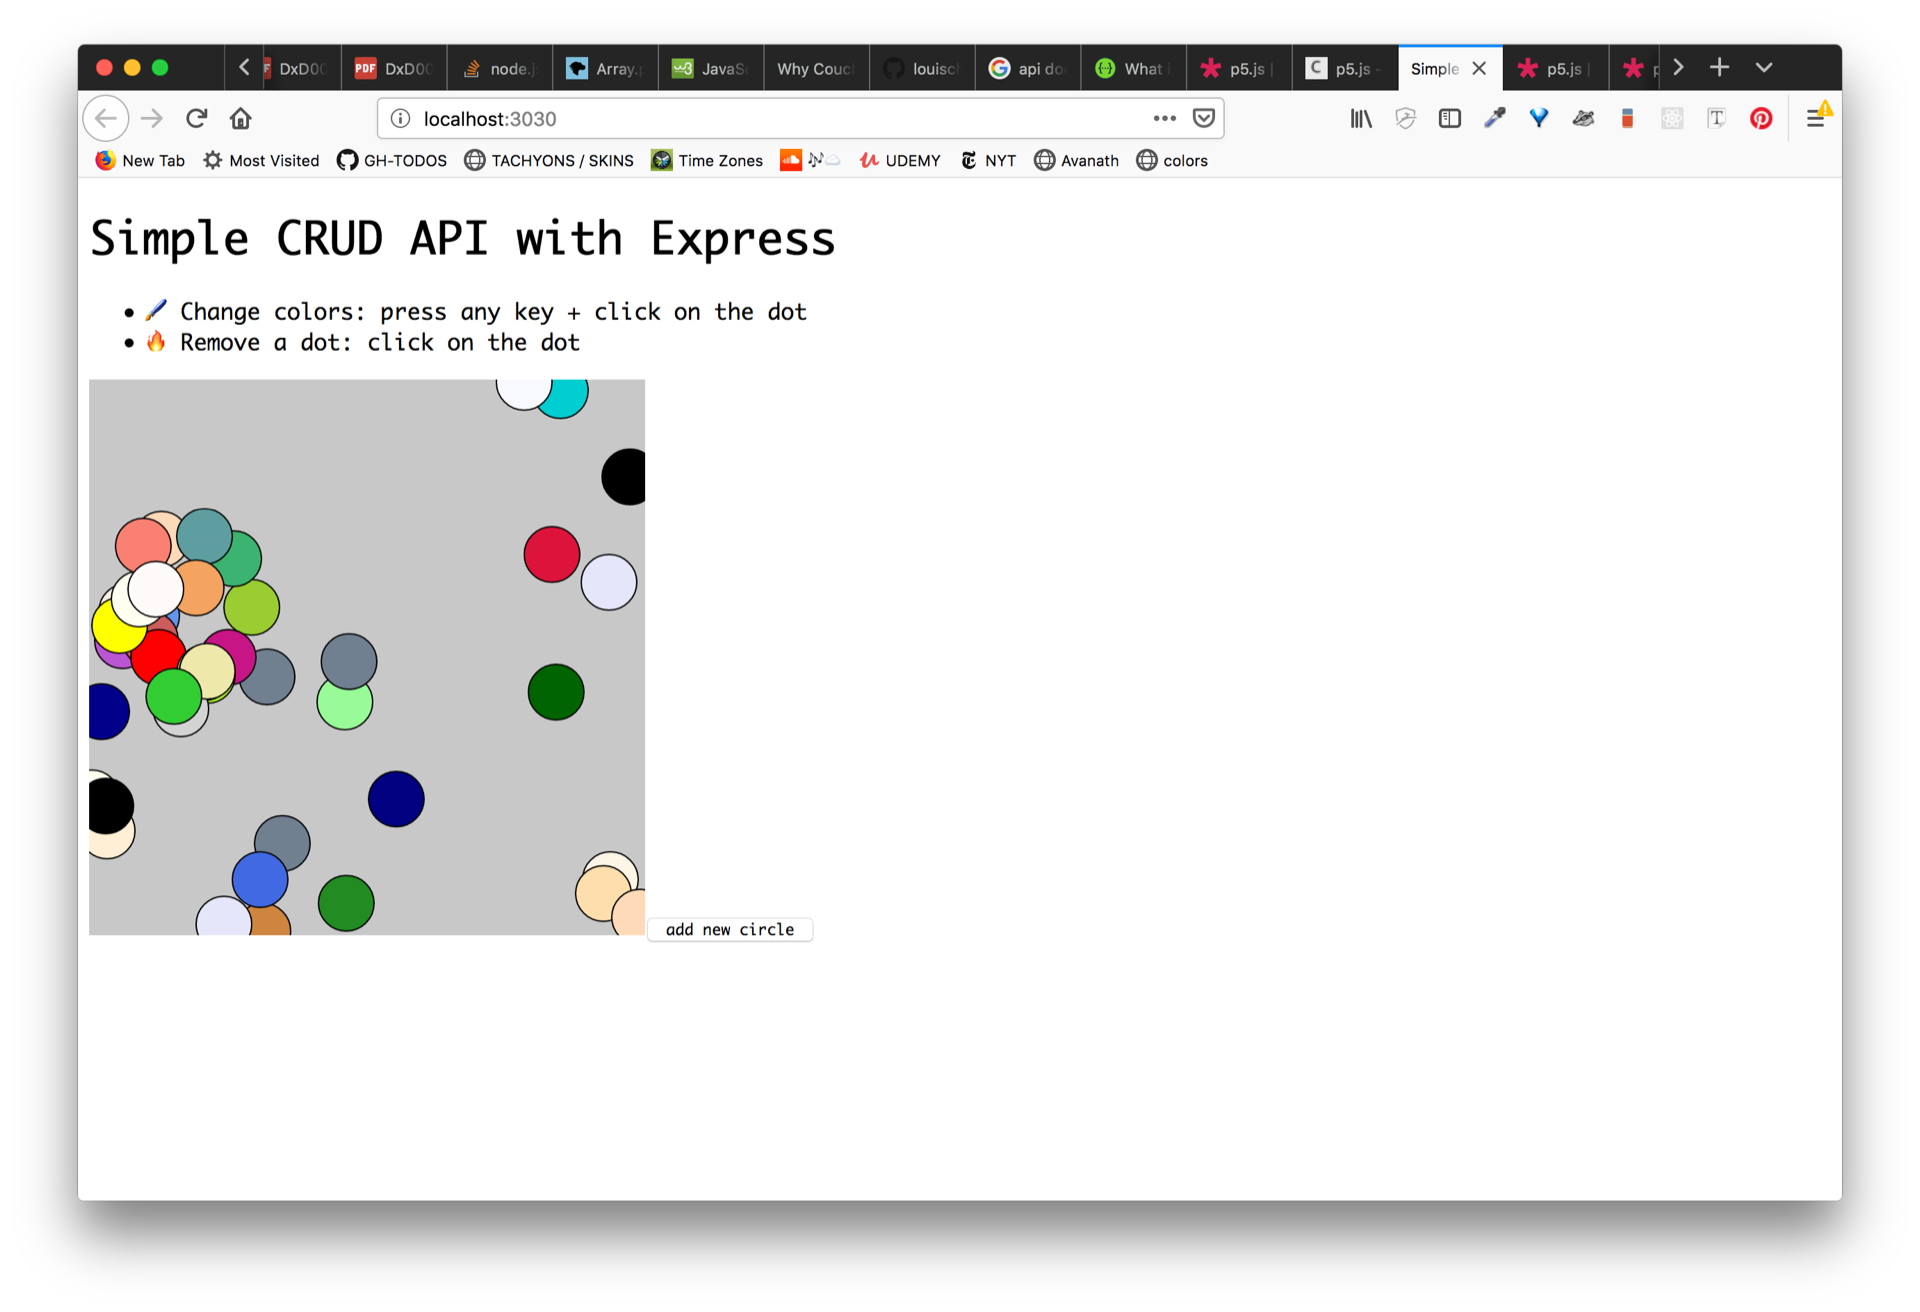Open the GH-TODOS bookmark

(x=392, y=161)
